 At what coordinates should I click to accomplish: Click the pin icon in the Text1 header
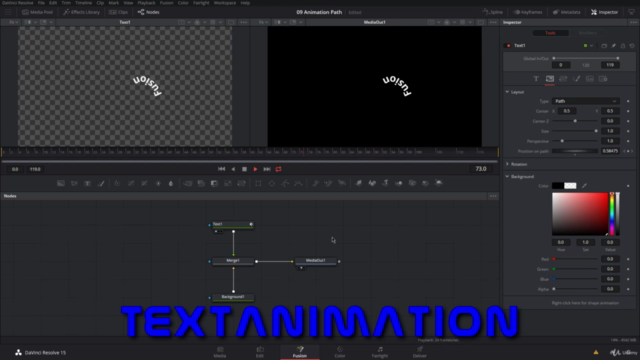(613, 46)
